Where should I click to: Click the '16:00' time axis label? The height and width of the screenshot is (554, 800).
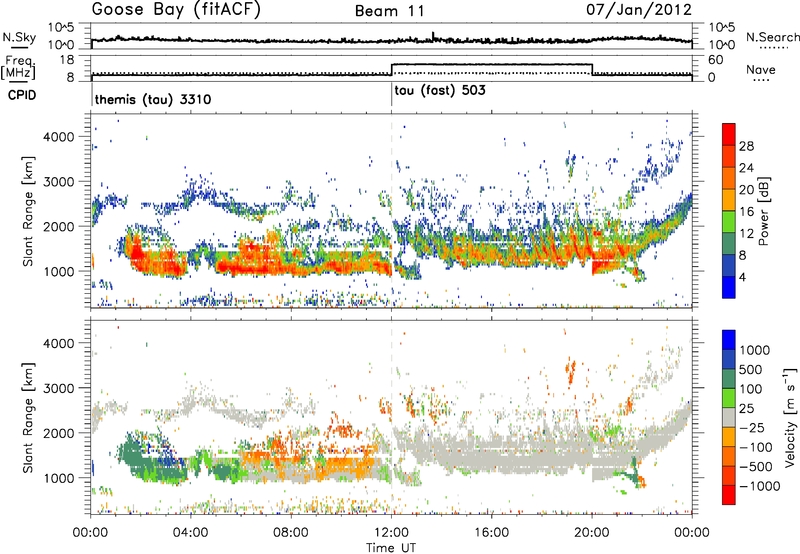coord(491,533)
